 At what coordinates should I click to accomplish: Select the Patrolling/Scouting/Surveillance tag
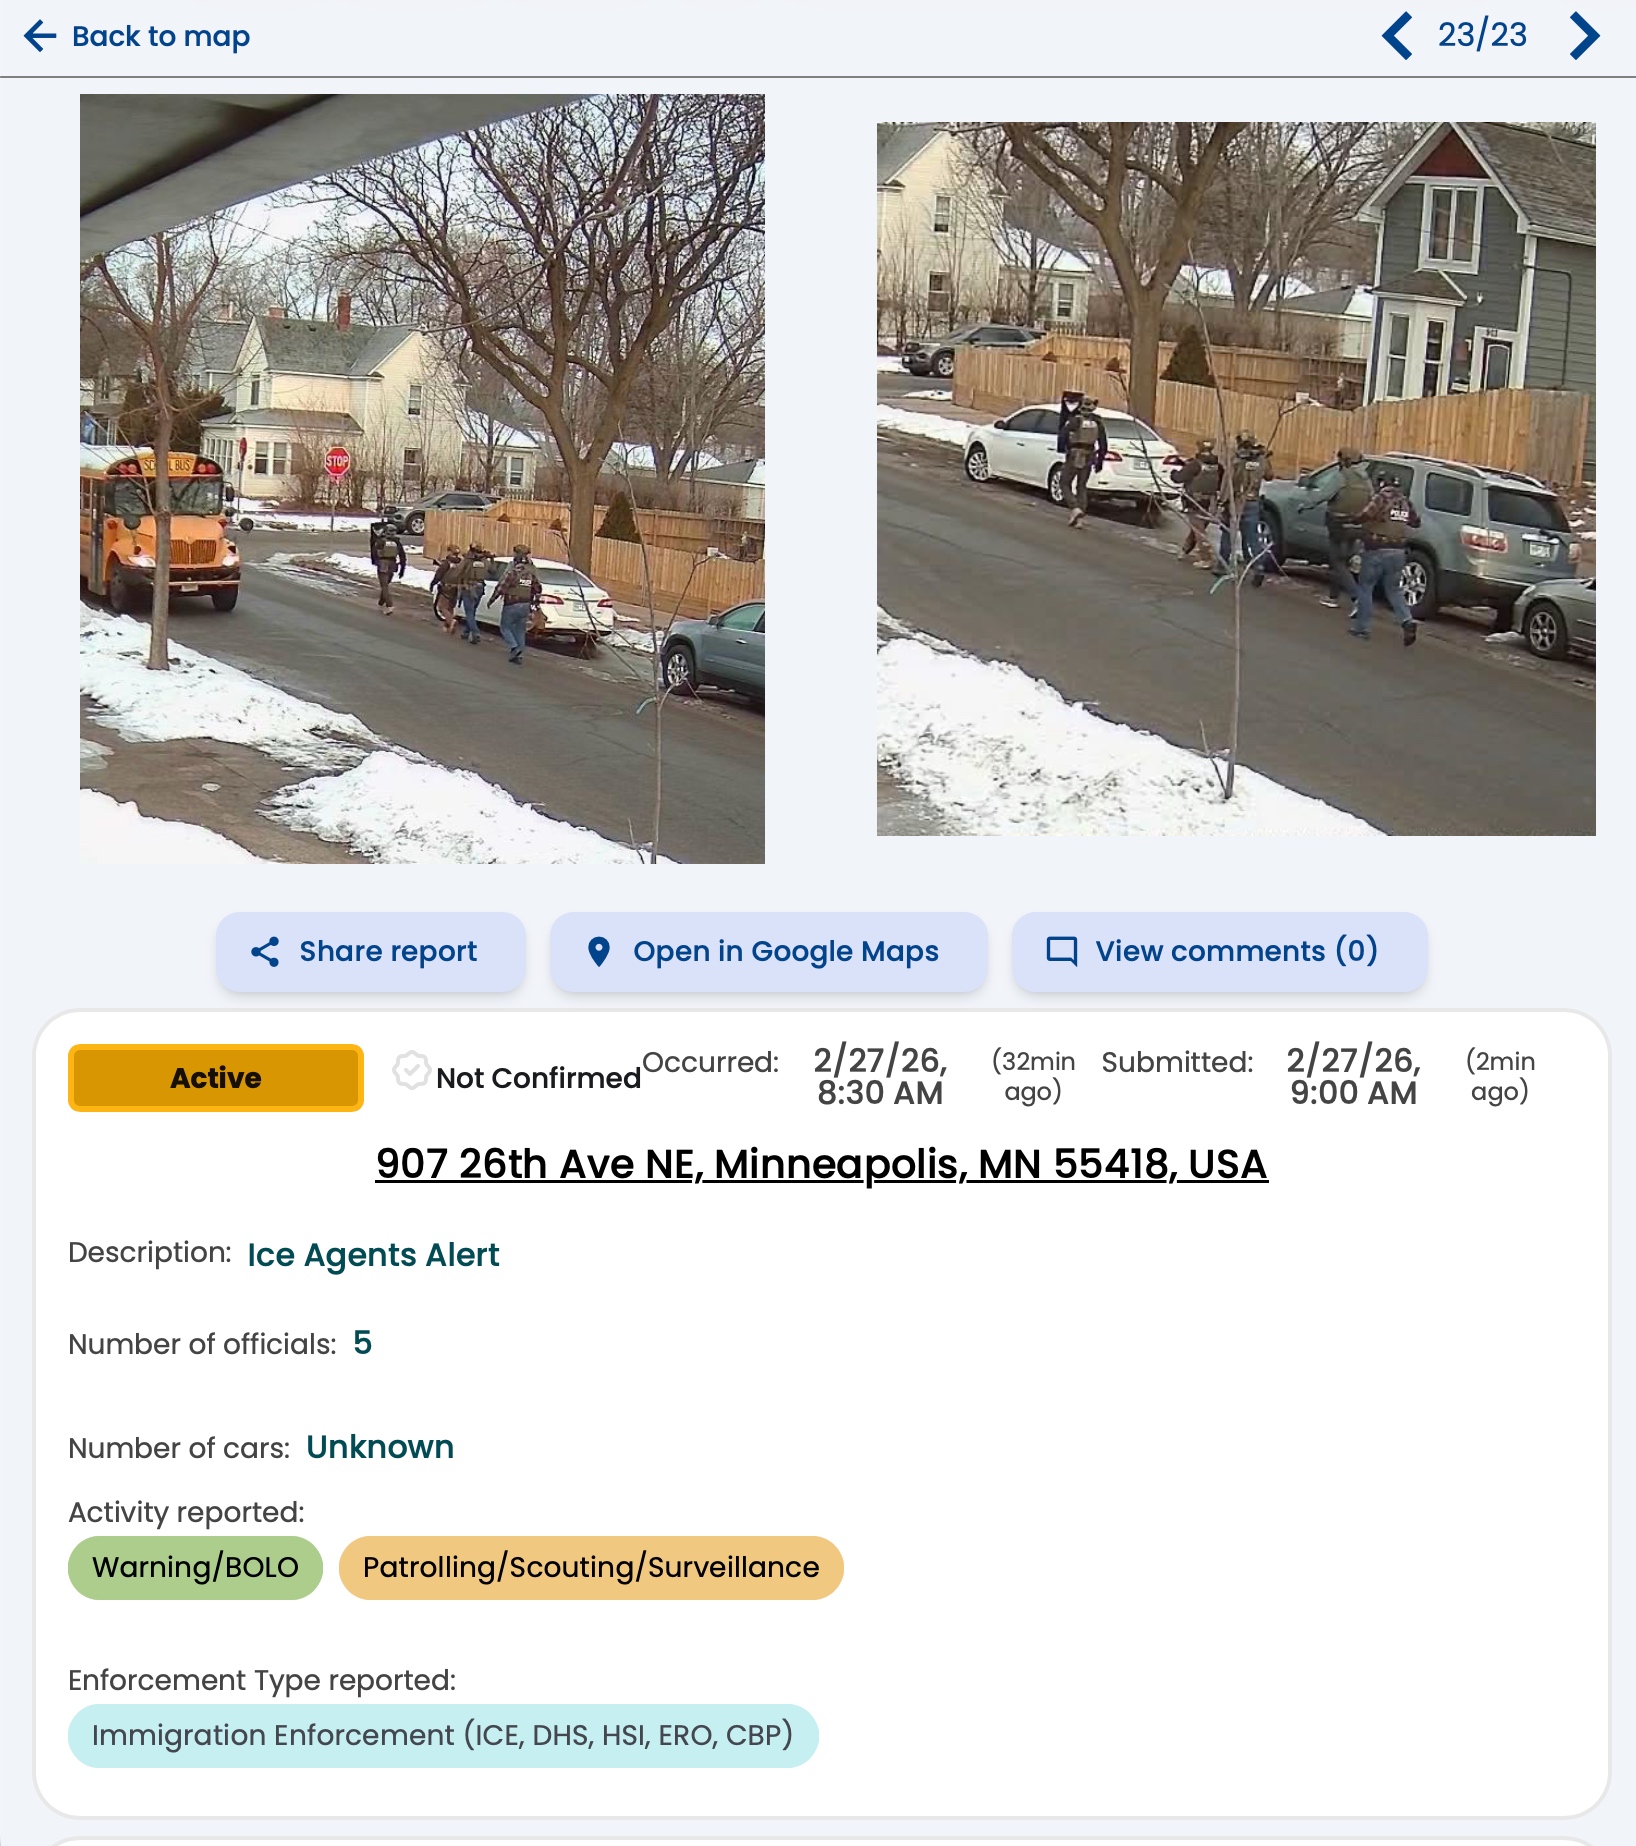pos(591,1568)
